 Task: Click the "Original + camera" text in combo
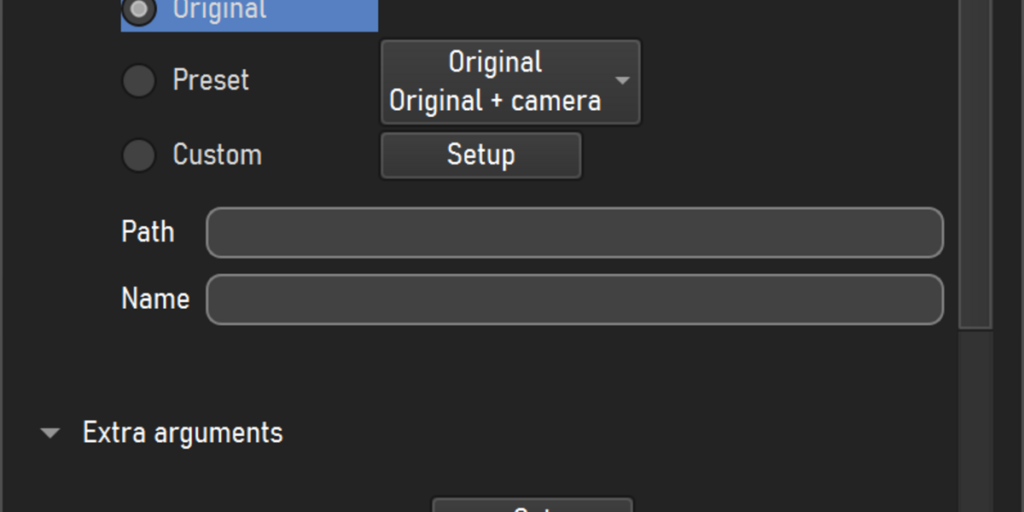[x=495, y=101]
